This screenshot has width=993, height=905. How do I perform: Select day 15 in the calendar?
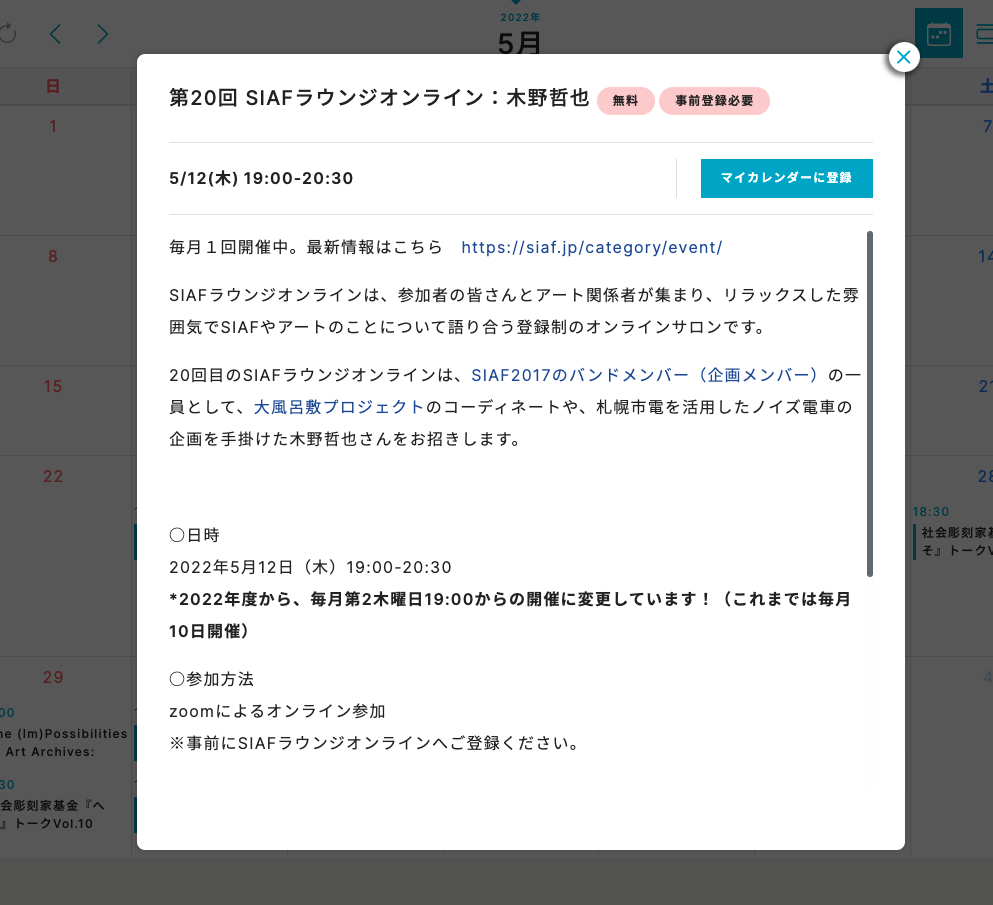53,386
